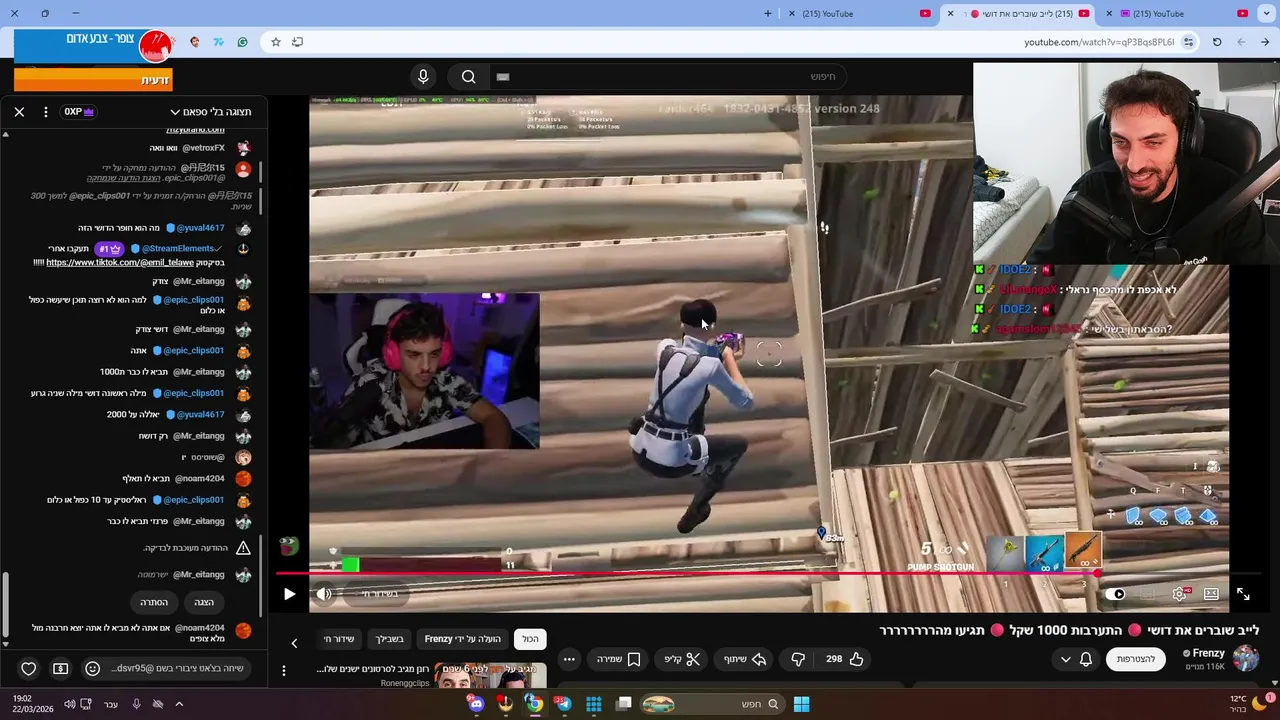Open the address bar URL youtube.com/watch

tap(1099, 42)
